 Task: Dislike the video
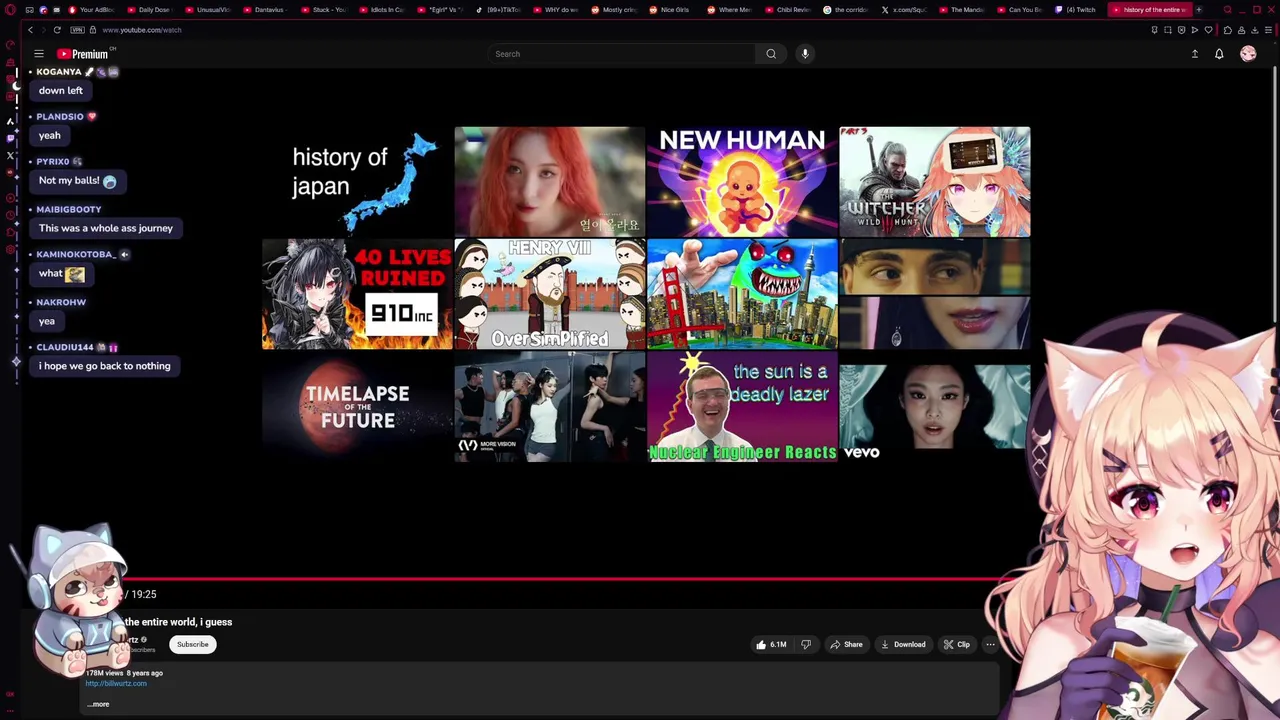pyautogui.click(x=806, y=645)
